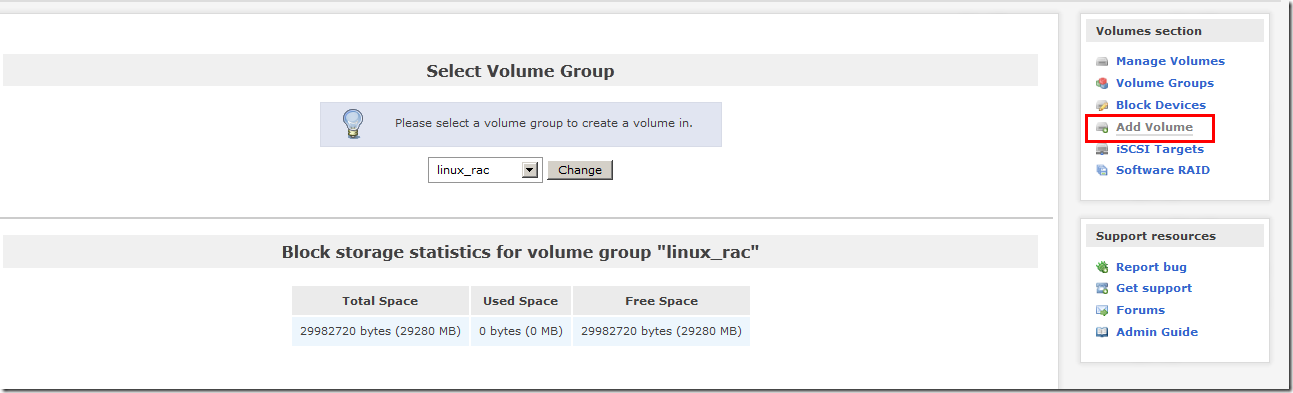Open the iSCSI Targets link
This screenshot has width=1293, height=393.
(x=1160, y=149)
